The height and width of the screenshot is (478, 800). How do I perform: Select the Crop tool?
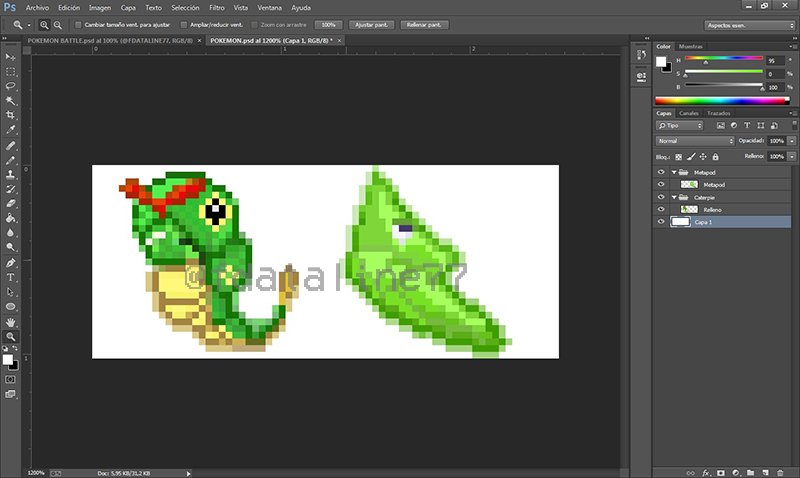(10, 115)
